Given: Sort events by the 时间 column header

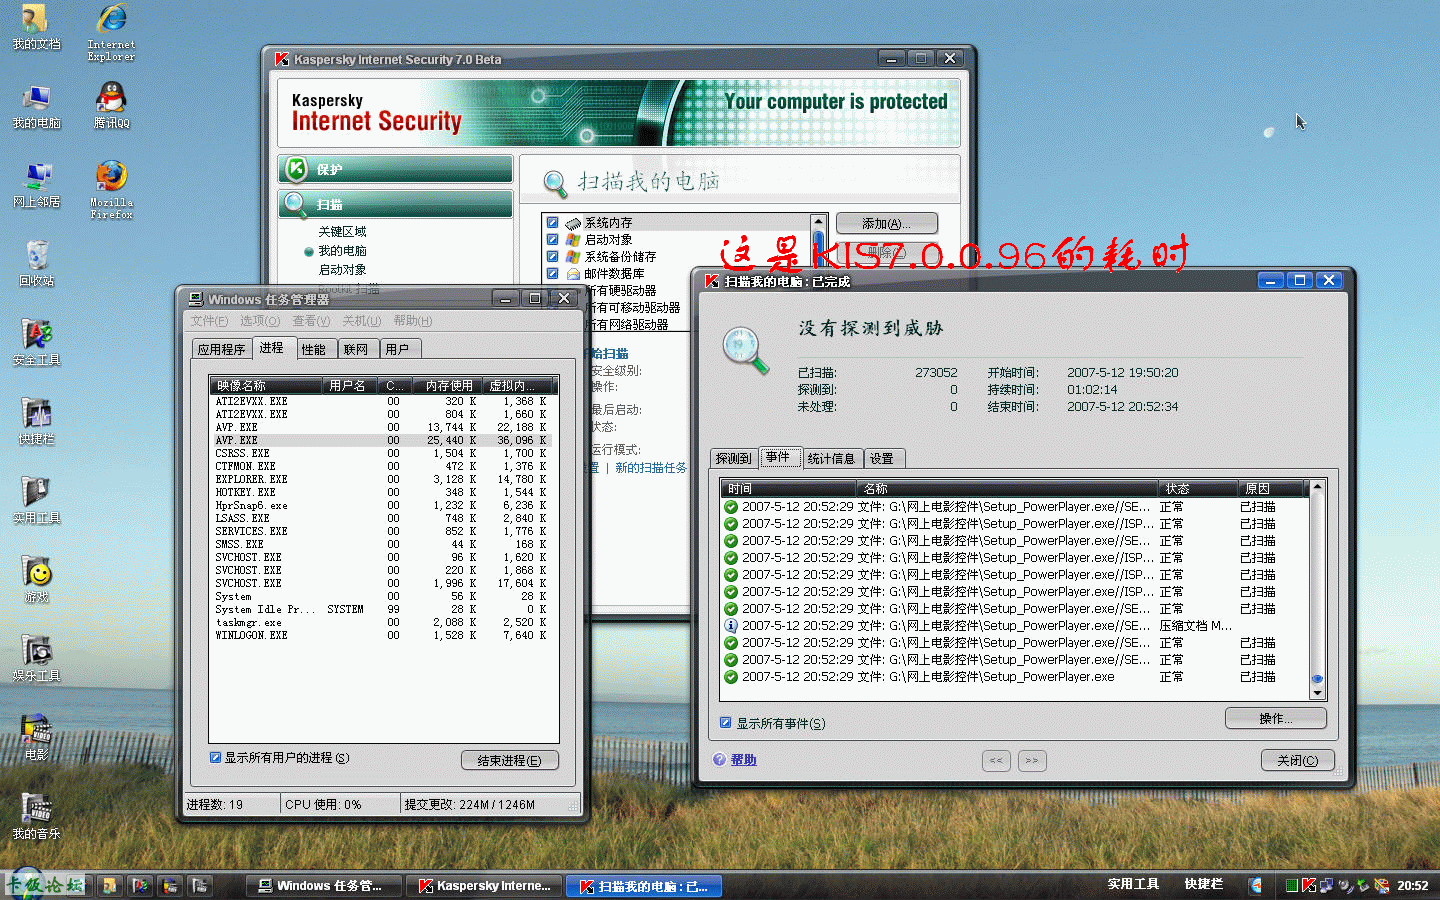Looking at the screenshot, I should click(789, 489).
